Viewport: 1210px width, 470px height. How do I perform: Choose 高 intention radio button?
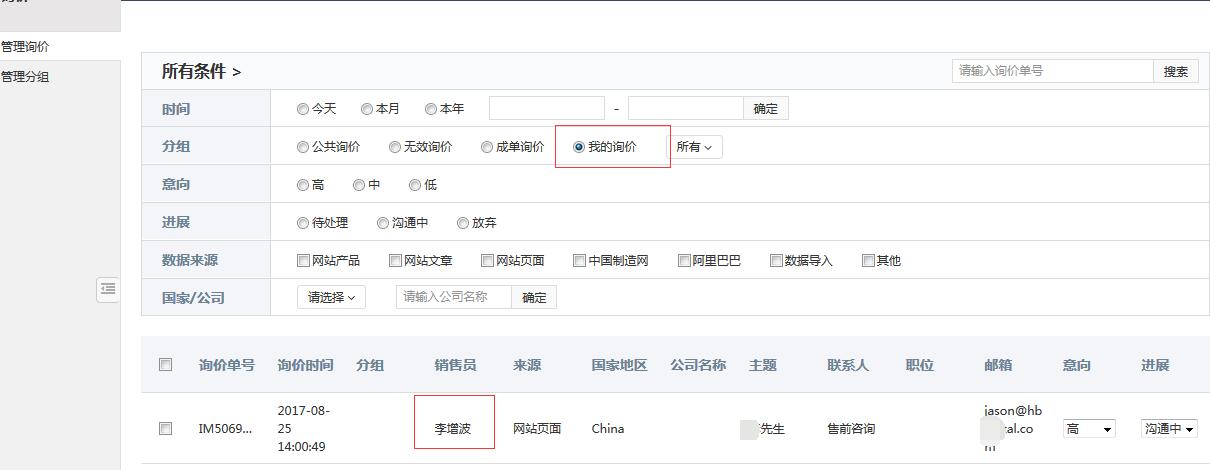pos(303,185)
